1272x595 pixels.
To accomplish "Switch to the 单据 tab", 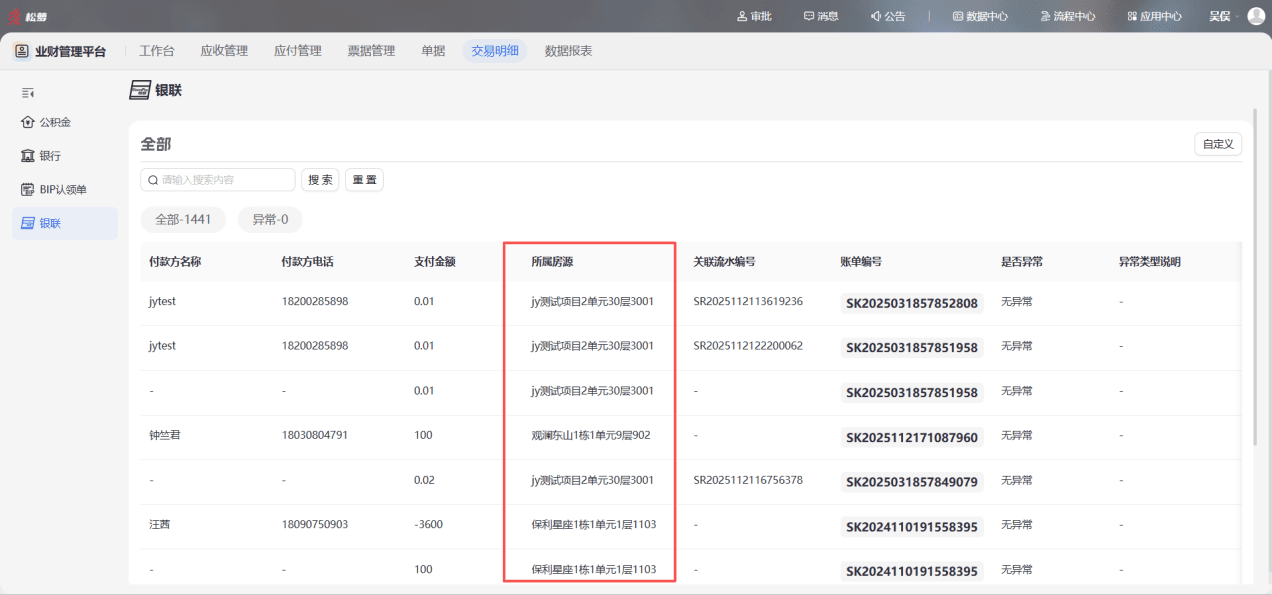I will [433, 51].
